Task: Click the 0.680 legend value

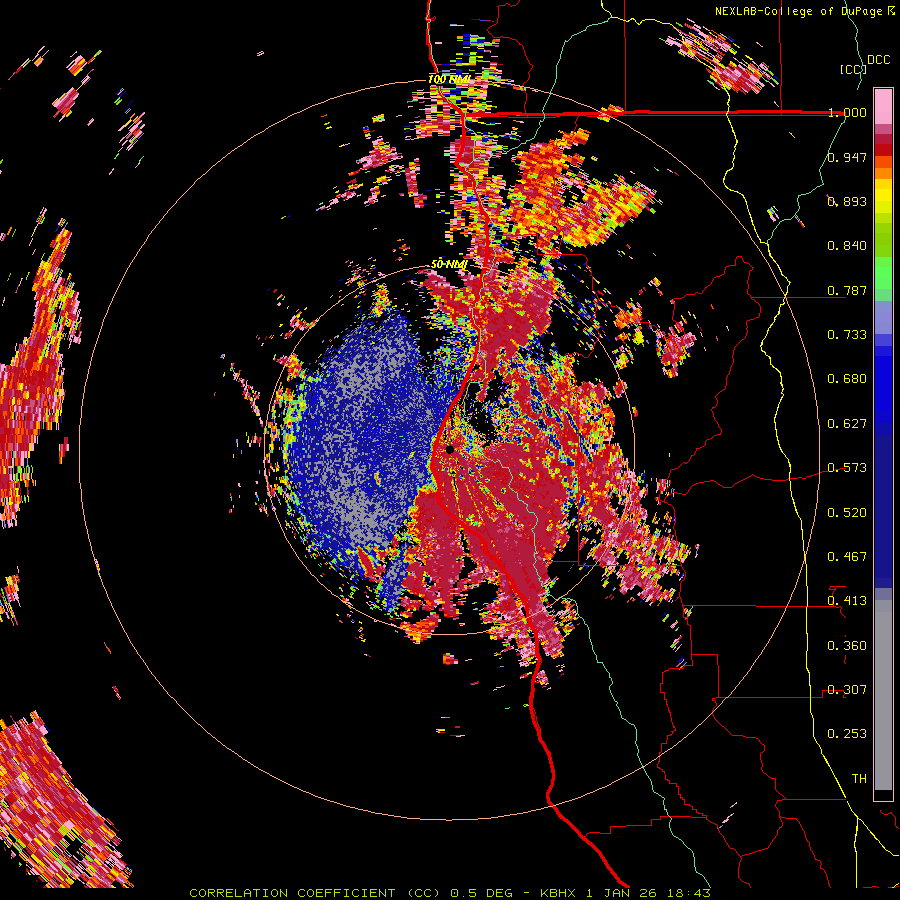Action: point(847,379)
